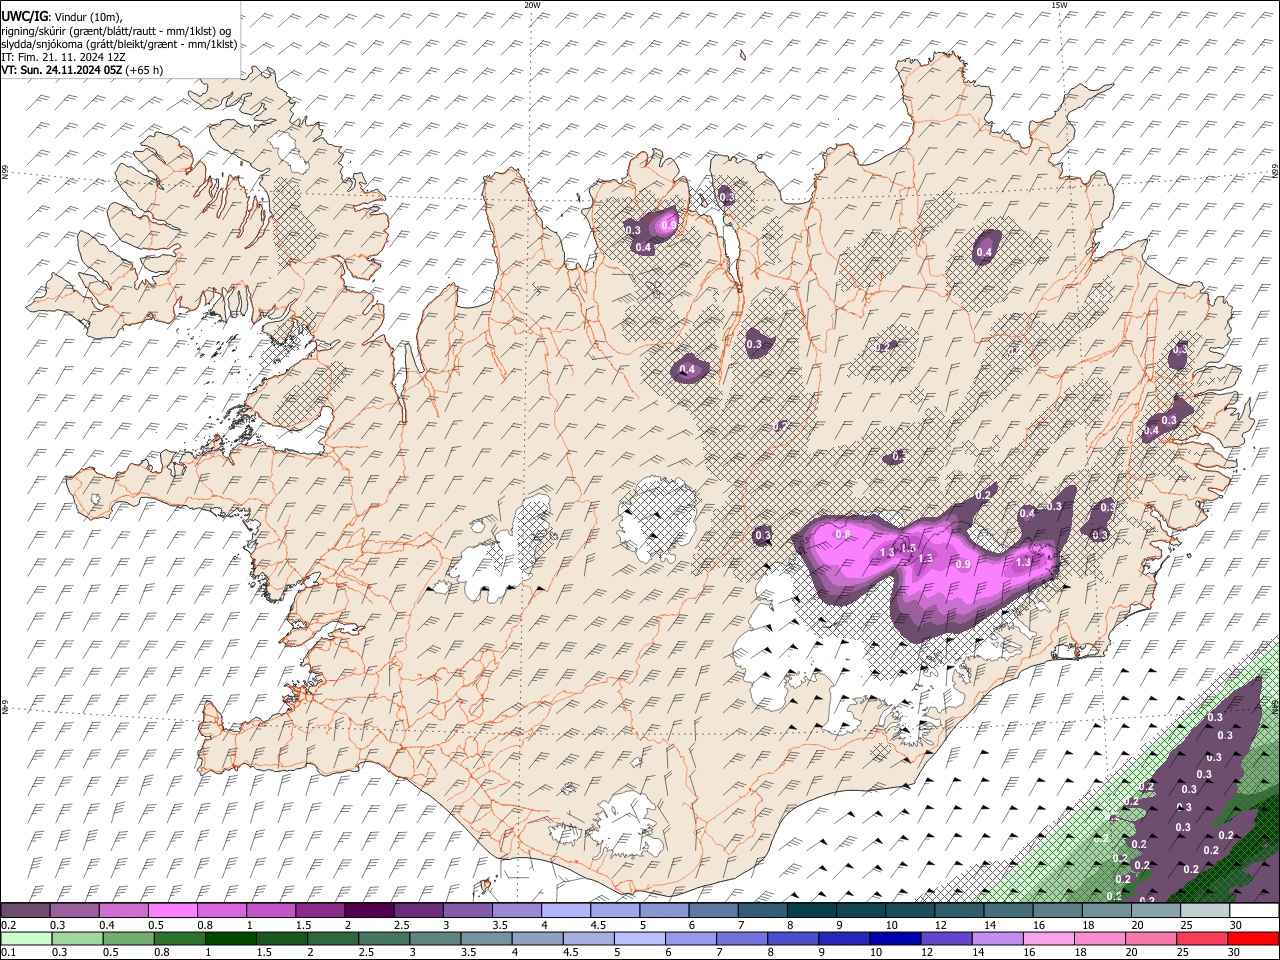Pick the 20 swatch in the lower legend row

coord(1150,938)
